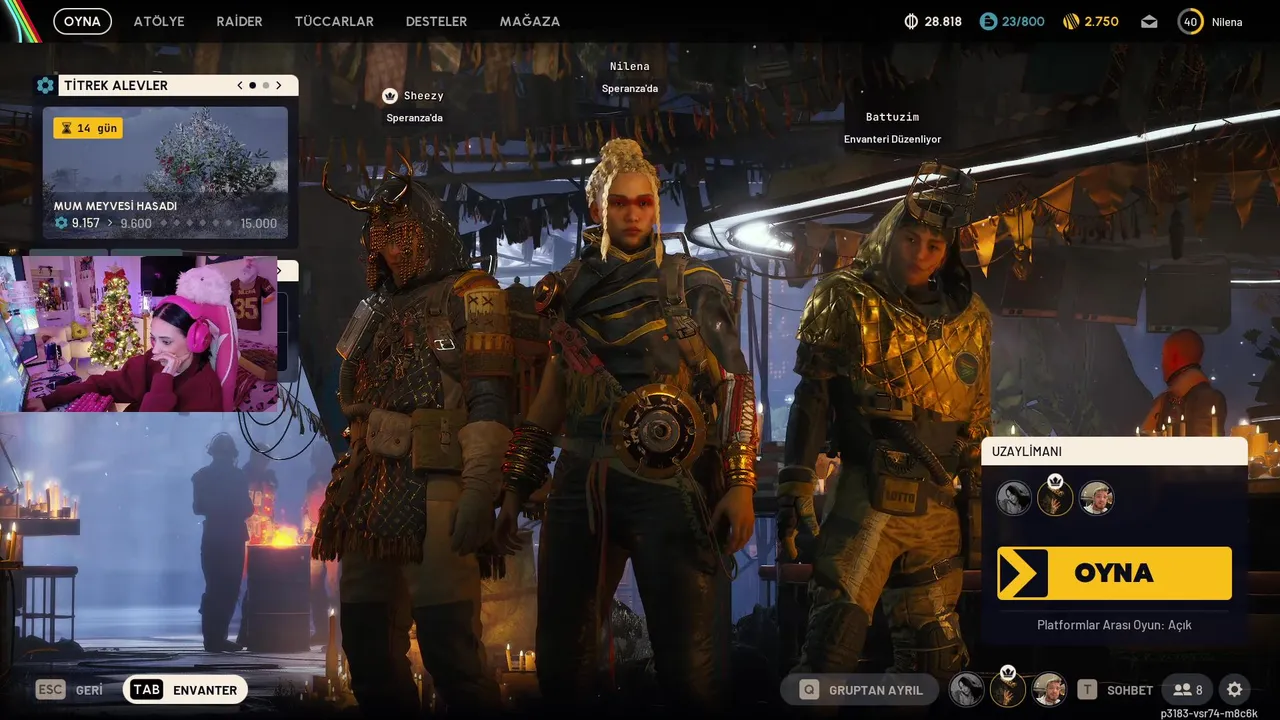Click the event progress bar 9.157 to 15.000
Screen dimensions: 1280x720
(166, 223)
